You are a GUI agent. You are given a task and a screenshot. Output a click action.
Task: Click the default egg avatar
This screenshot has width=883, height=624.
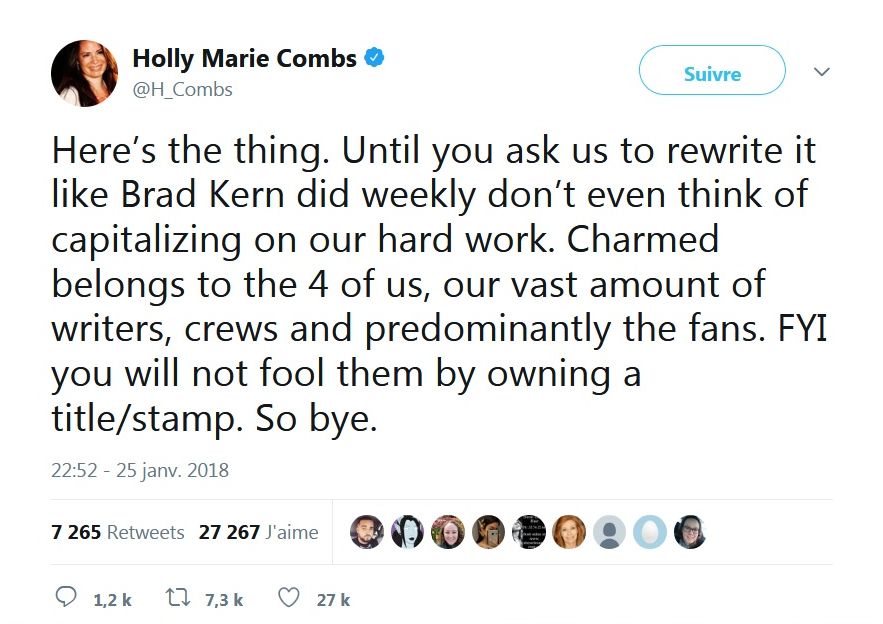[x=649, y=532]
